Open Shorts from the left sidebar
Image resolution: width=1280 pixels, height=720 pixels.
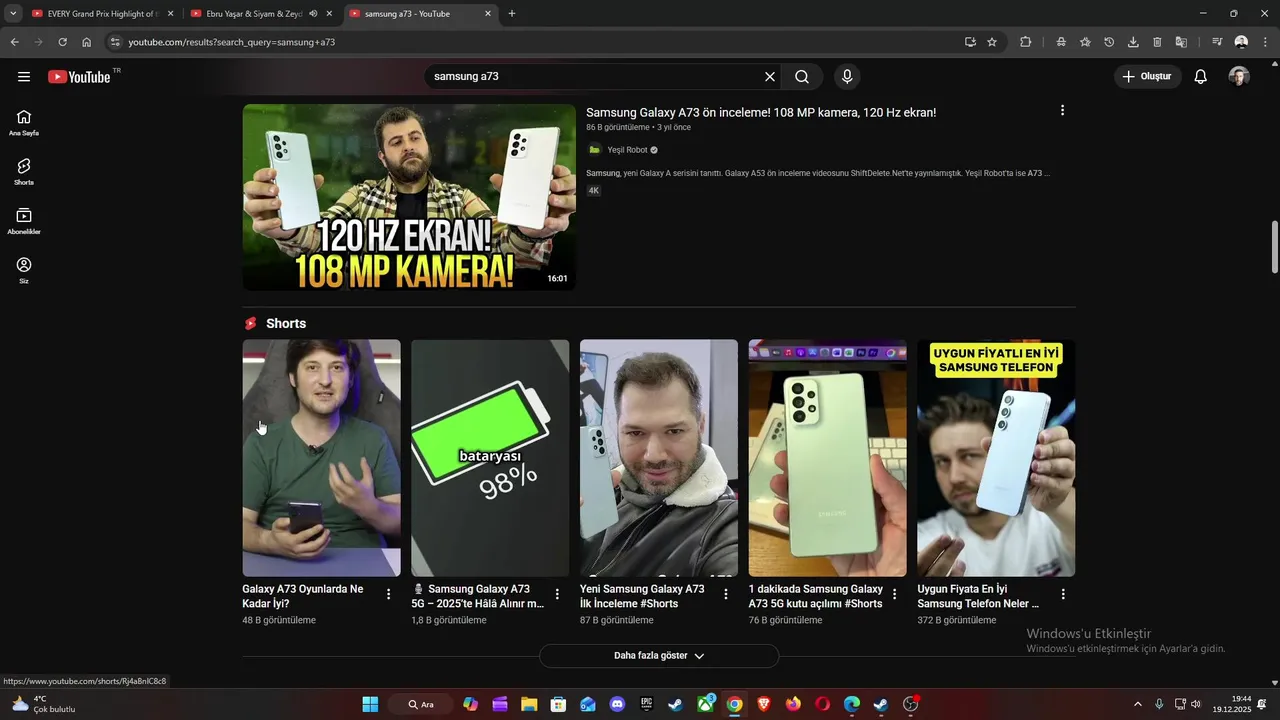pyautogui.click(x=24, y=172)
